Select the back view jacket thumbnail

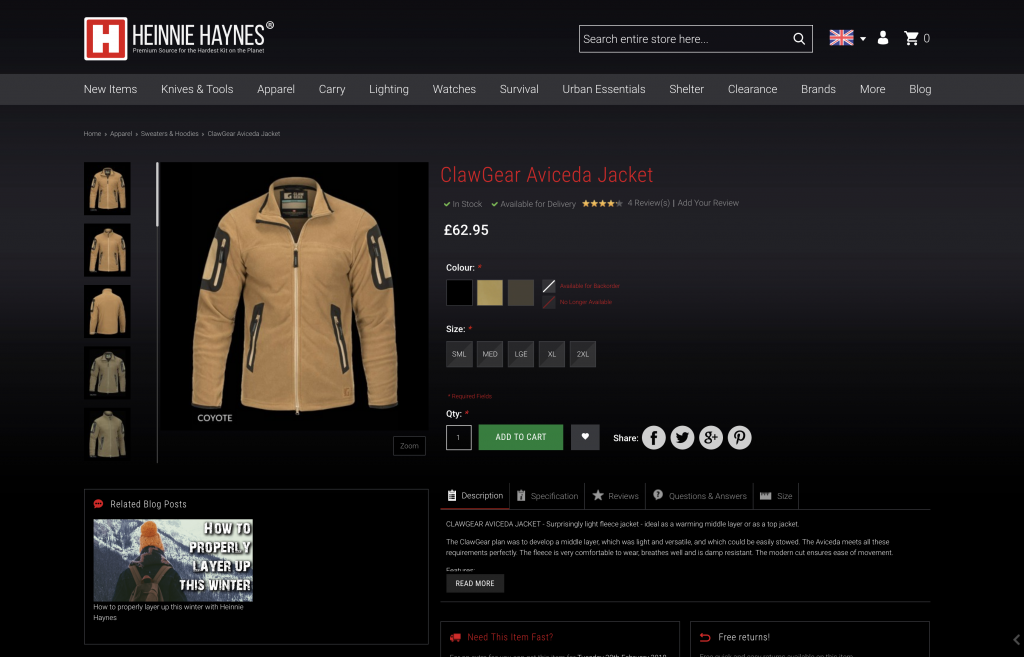[107, 312]
